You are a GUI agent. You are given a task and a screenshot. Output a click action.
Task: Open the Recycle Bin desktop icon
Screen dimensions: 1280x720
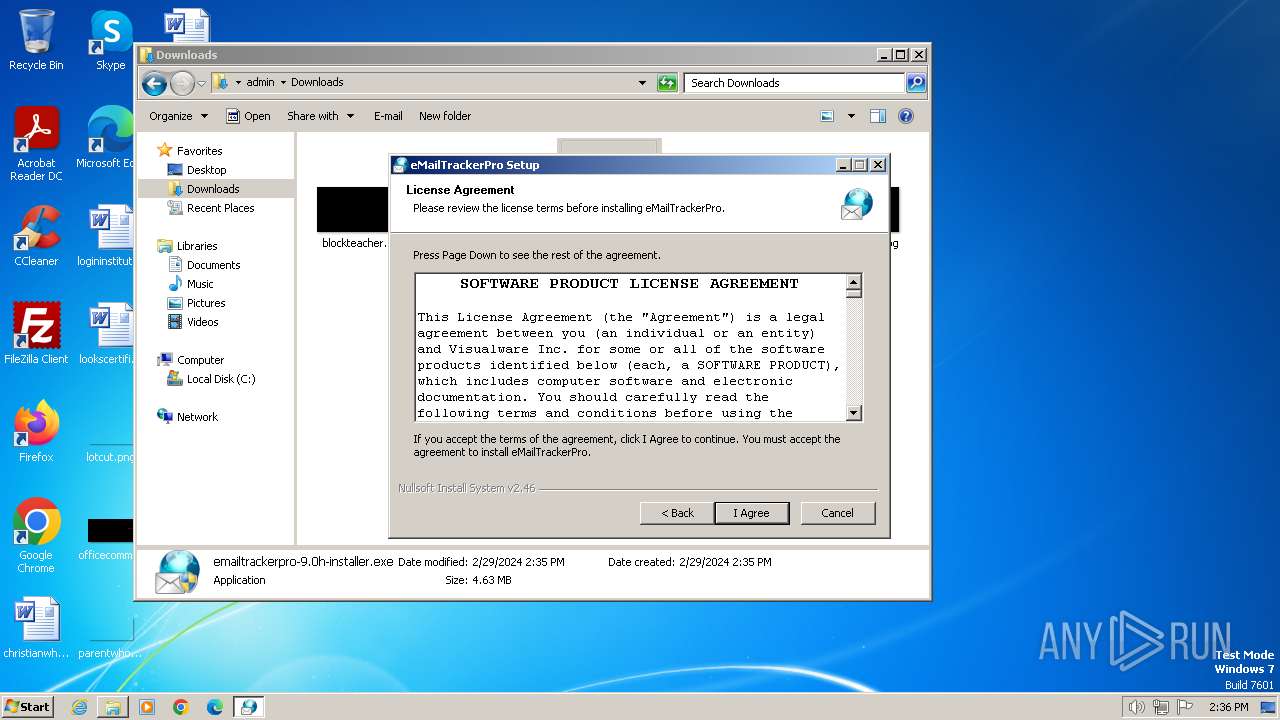[36, 40]
